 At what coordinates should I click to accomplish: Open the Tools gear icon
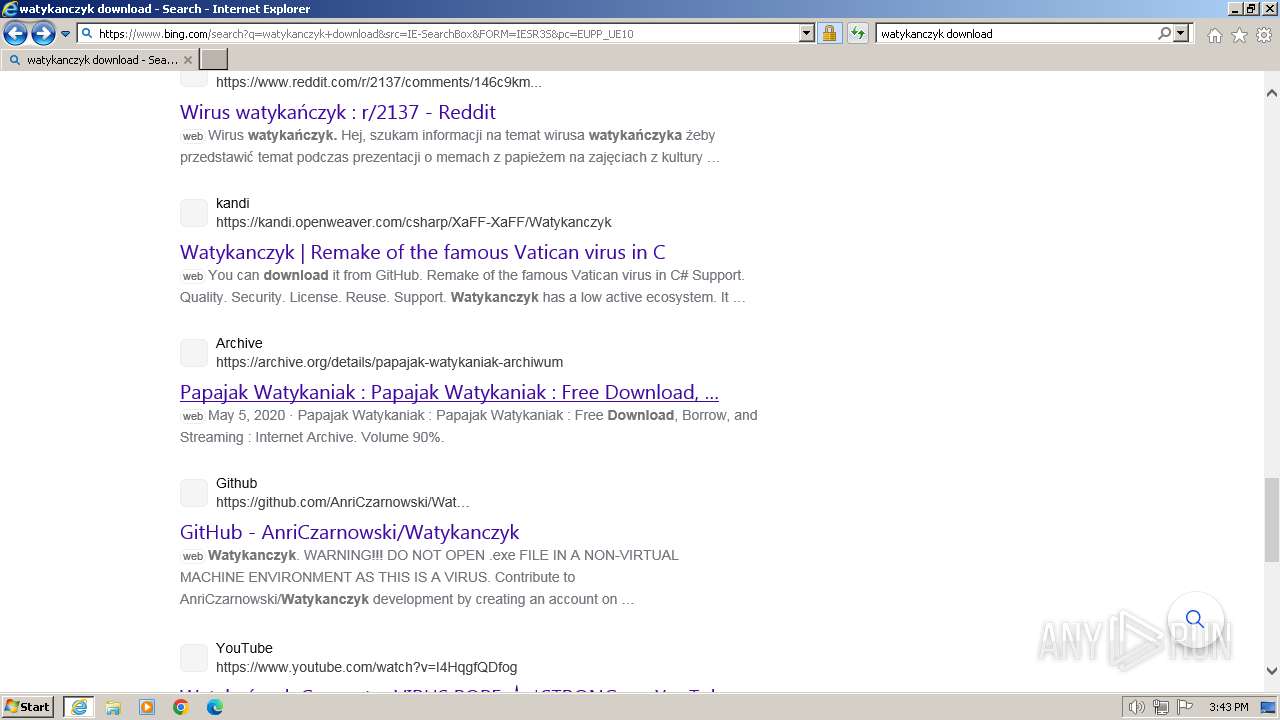click(1264, 35)
